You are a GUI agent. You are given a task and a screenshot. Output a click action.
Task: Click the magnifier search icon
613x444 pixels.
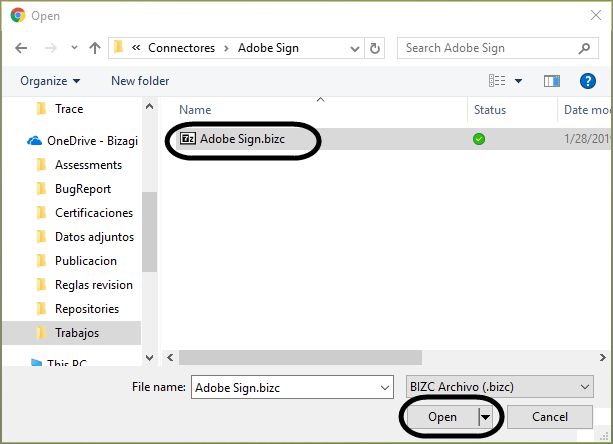pyautogui.click(x=585, y=48)
